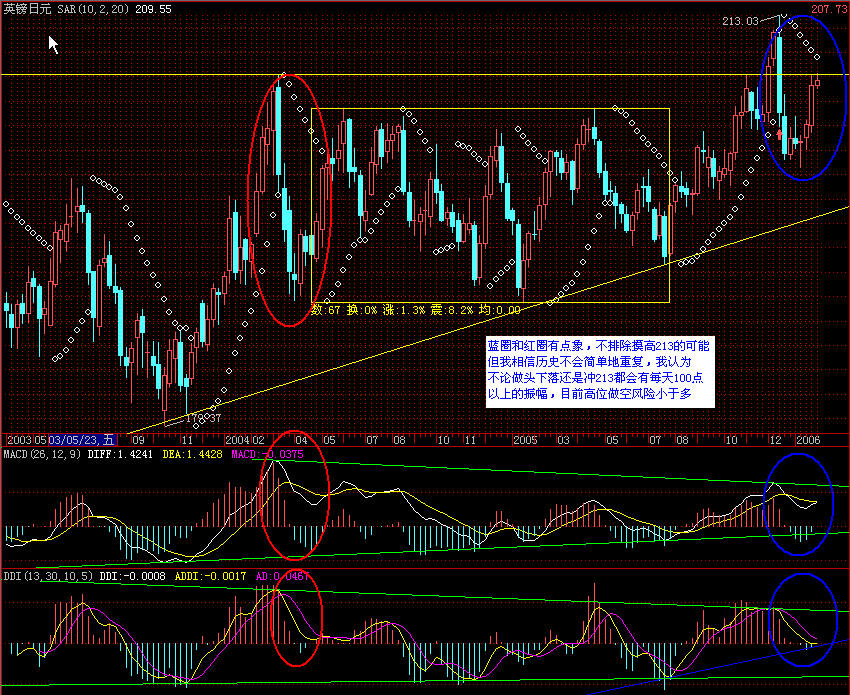
Task: Select the DDI(13,30,10,5) indicator label
Action: coord(48,576)
